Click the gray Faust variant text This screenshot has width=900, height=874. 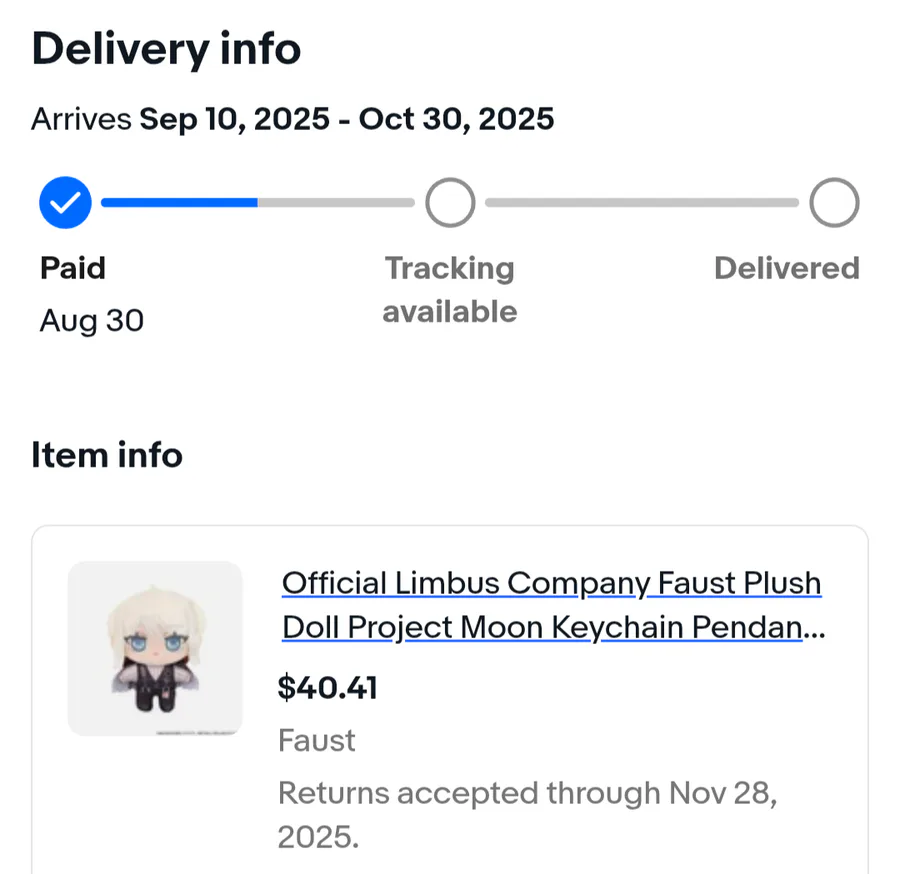click(317, 741)
